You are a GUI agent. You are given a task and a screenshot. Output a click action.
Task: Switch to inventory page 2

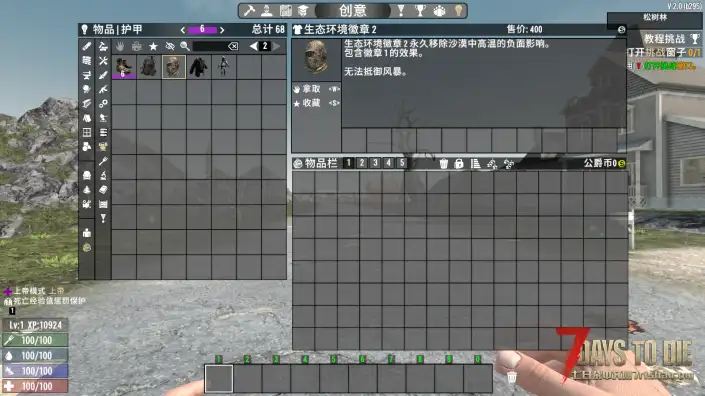pos(361,163)
